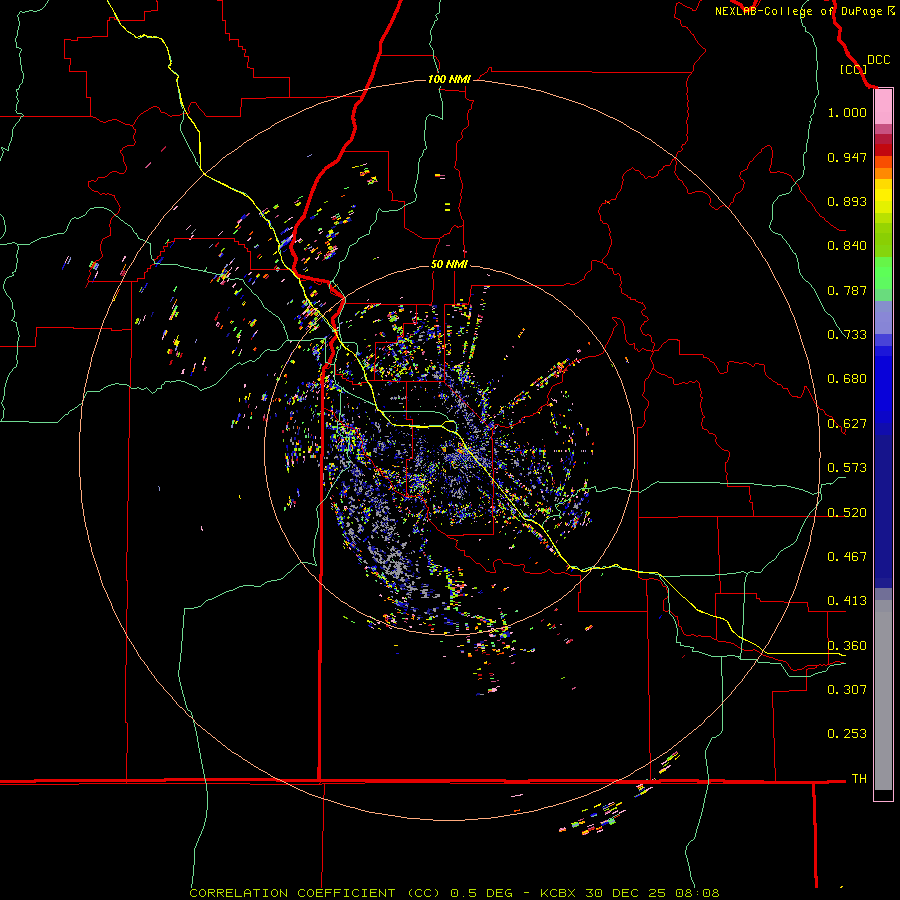Click the pink color bar segment at 1.000
This screenshot has width=900, height=900.
point(883,107)
